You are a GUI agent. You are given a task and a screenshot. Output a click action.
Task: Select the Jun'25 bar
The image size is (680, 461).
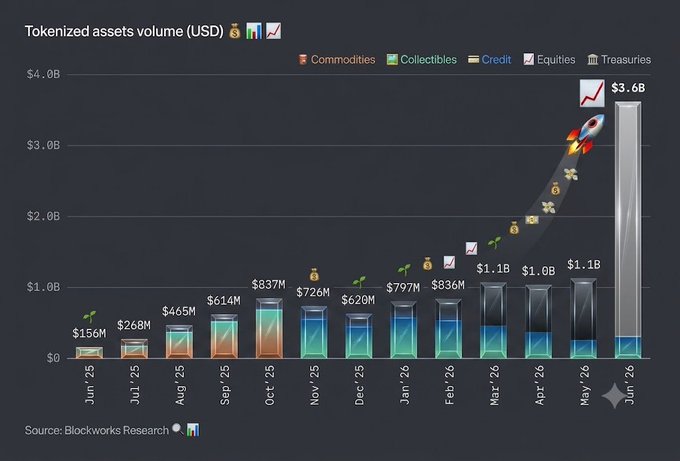point(89,353)
